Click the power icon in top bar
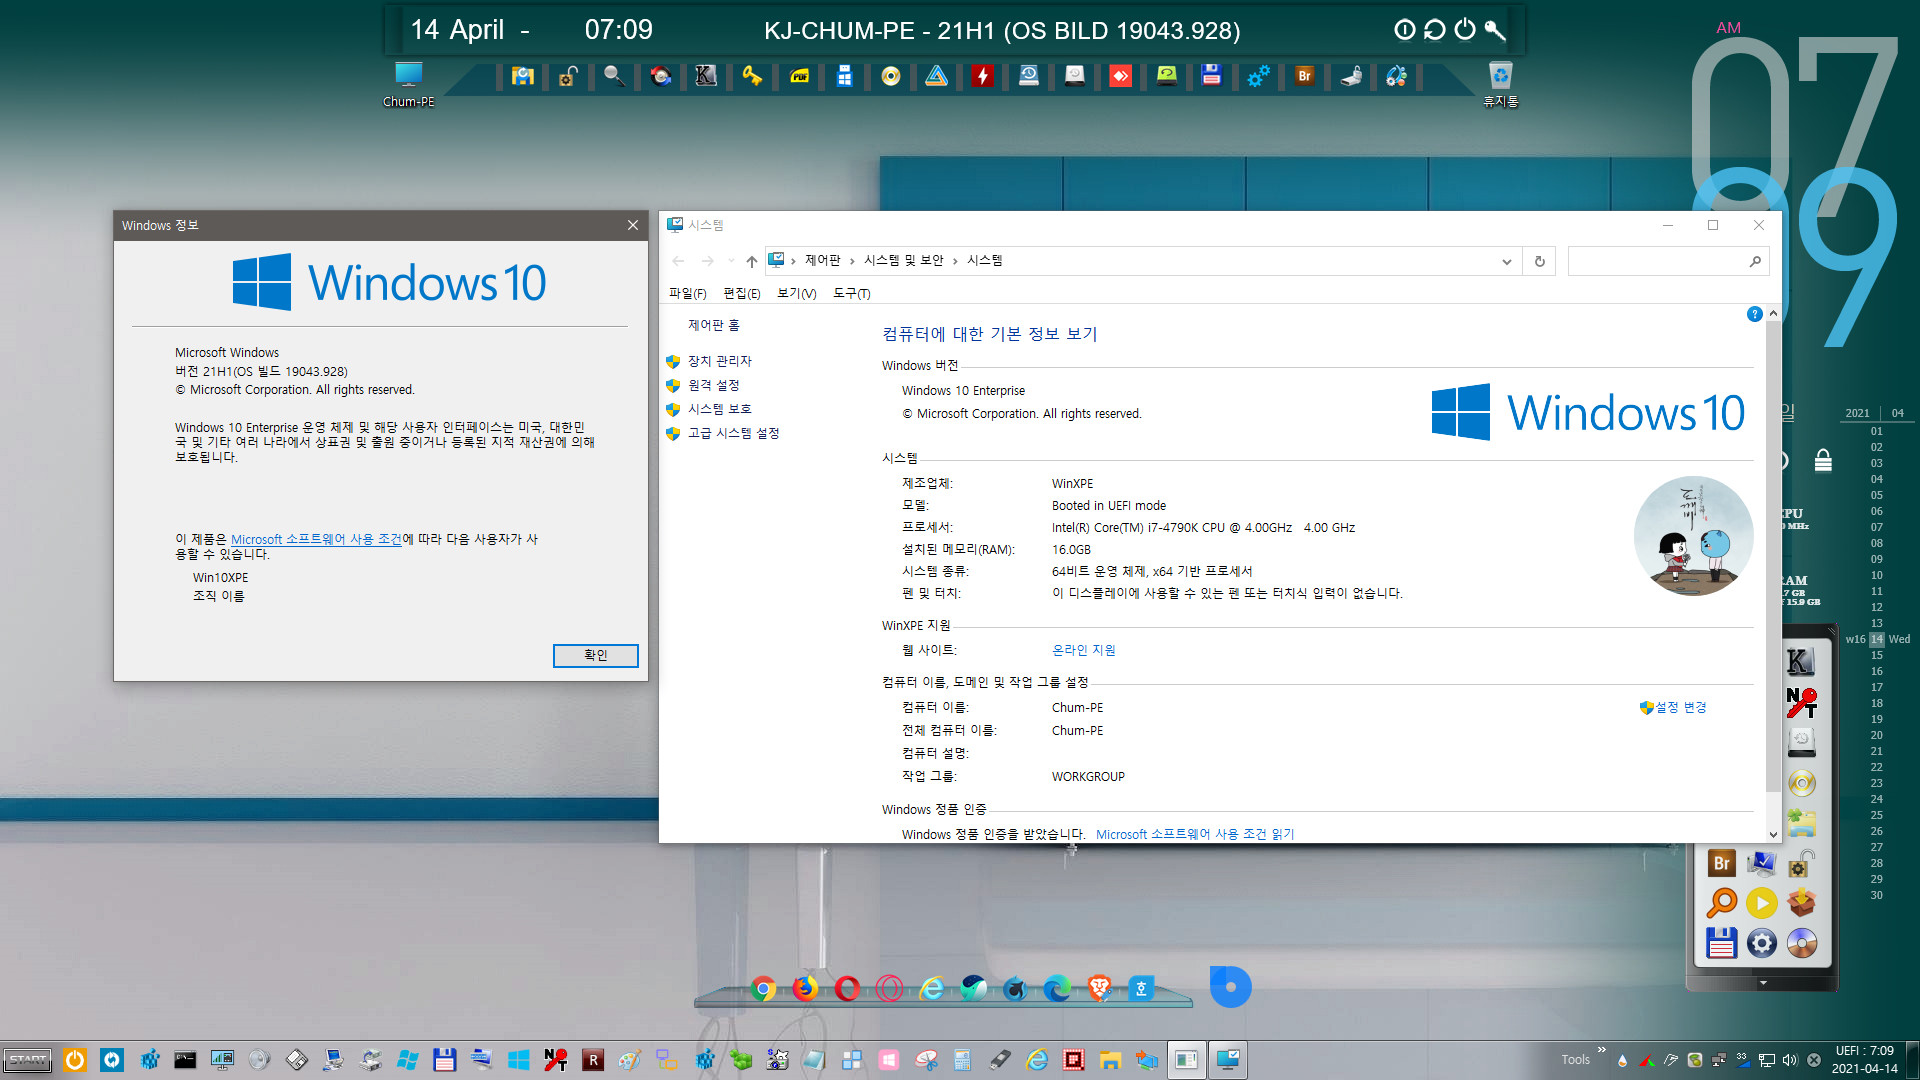1920x1080 pixels. tap(1464, 30)
